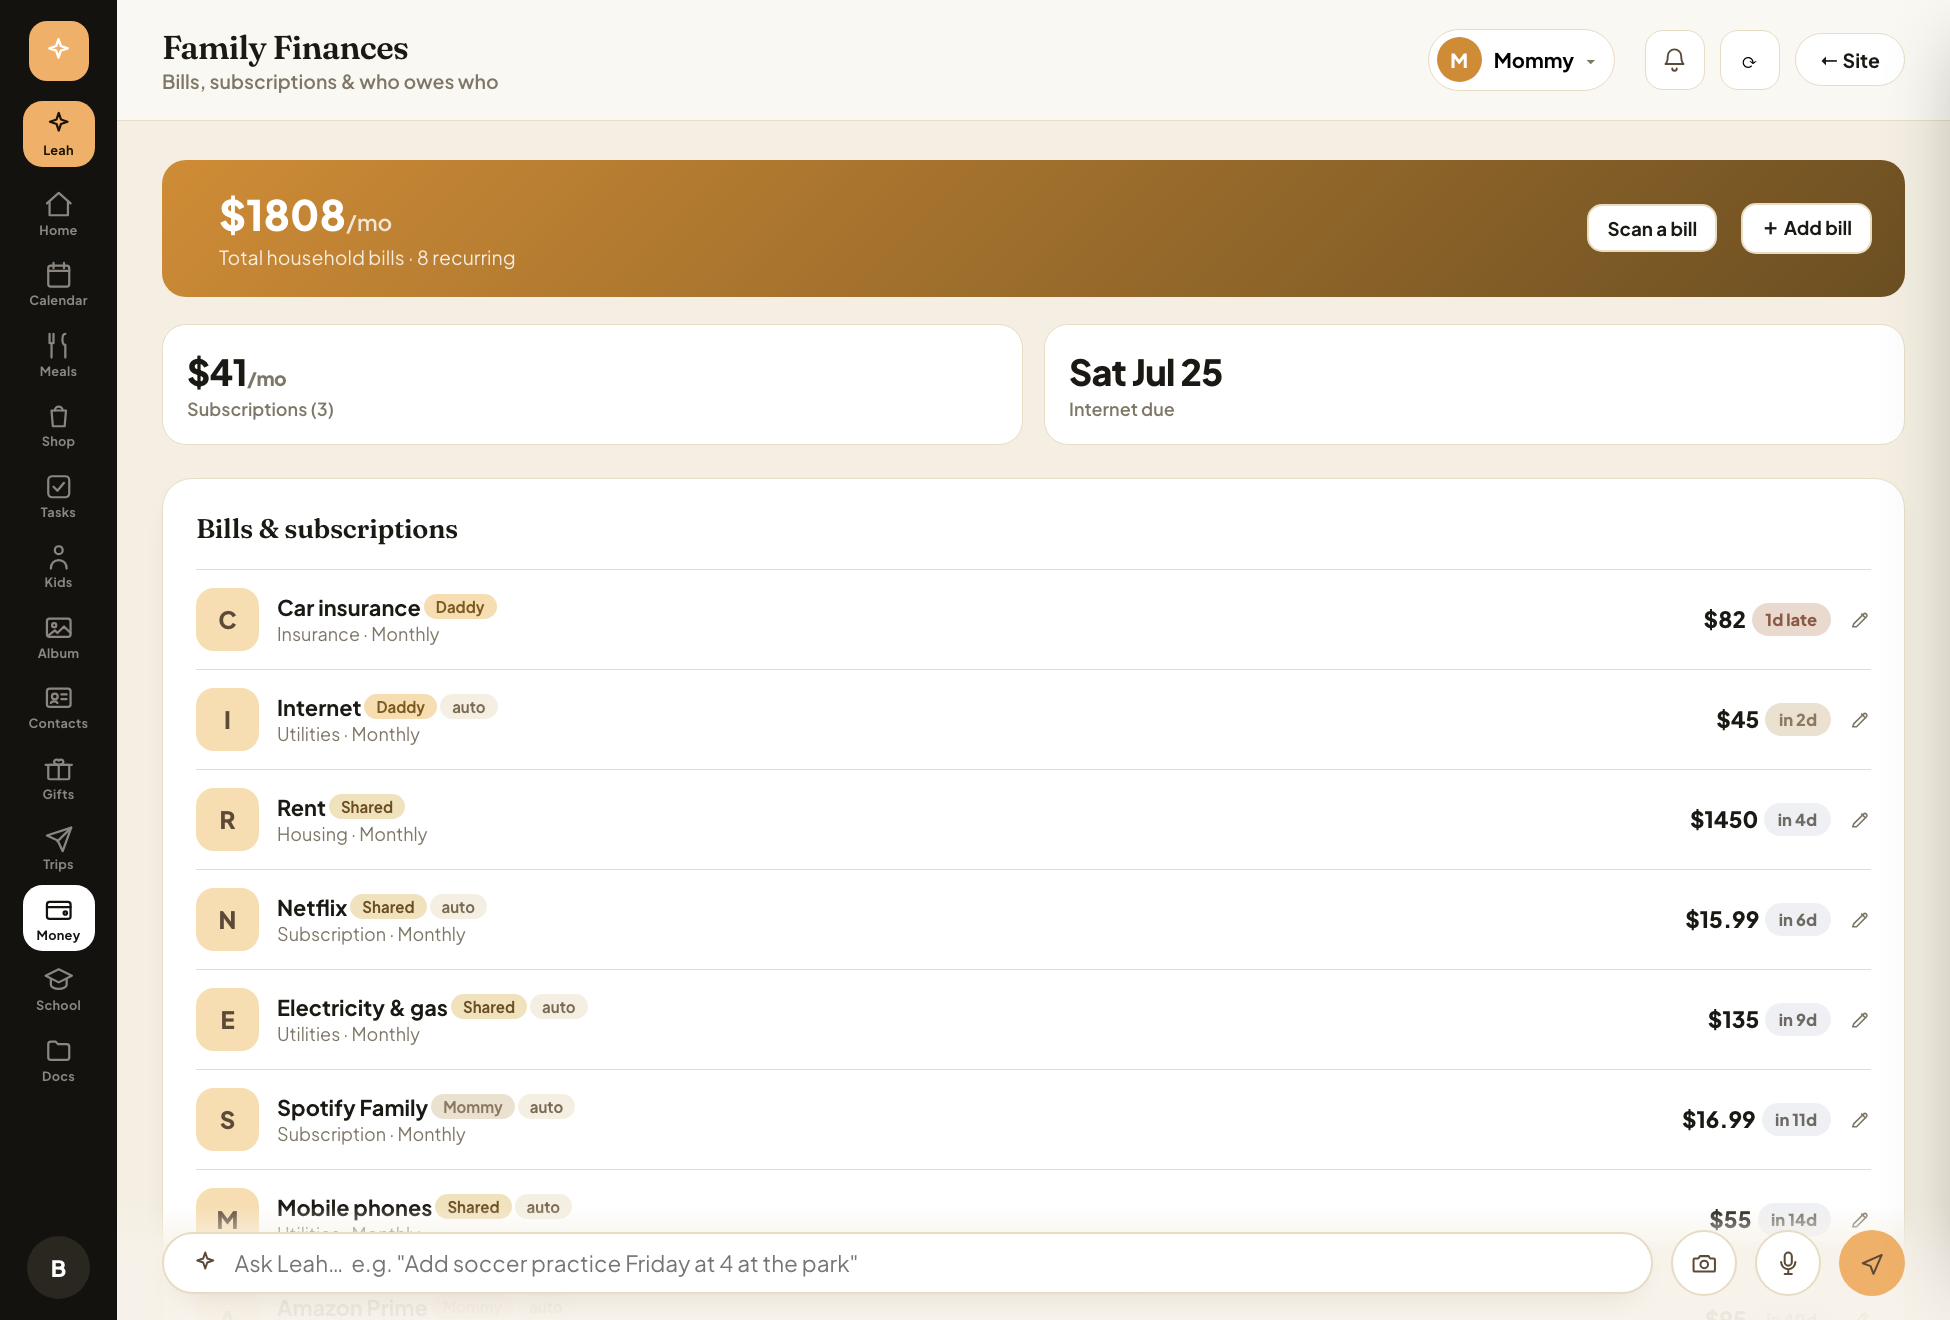Click the in 2d due badge
The width and height of the screenshot is (1950, 1320).
tap(1798, 720)
